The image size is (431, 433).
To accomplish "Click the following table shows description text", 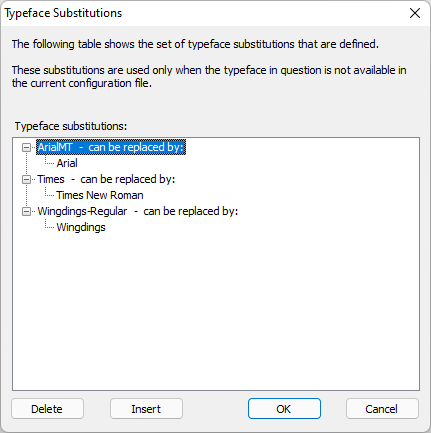I will coord(195,44).
